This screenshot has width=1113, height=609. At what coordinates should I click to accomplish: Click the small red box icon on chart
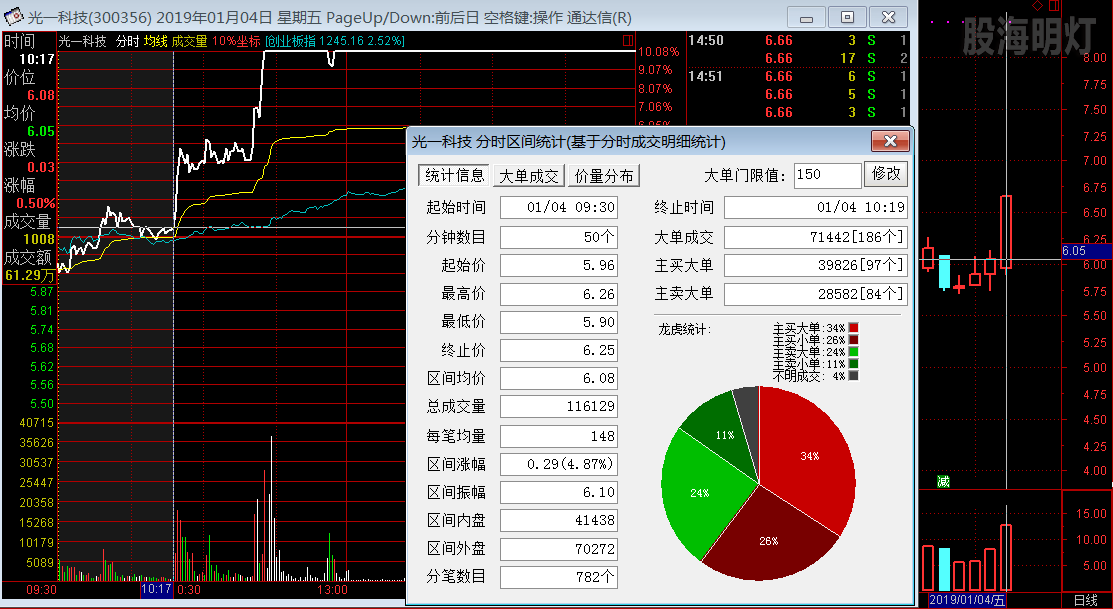(x=627, y=41)
